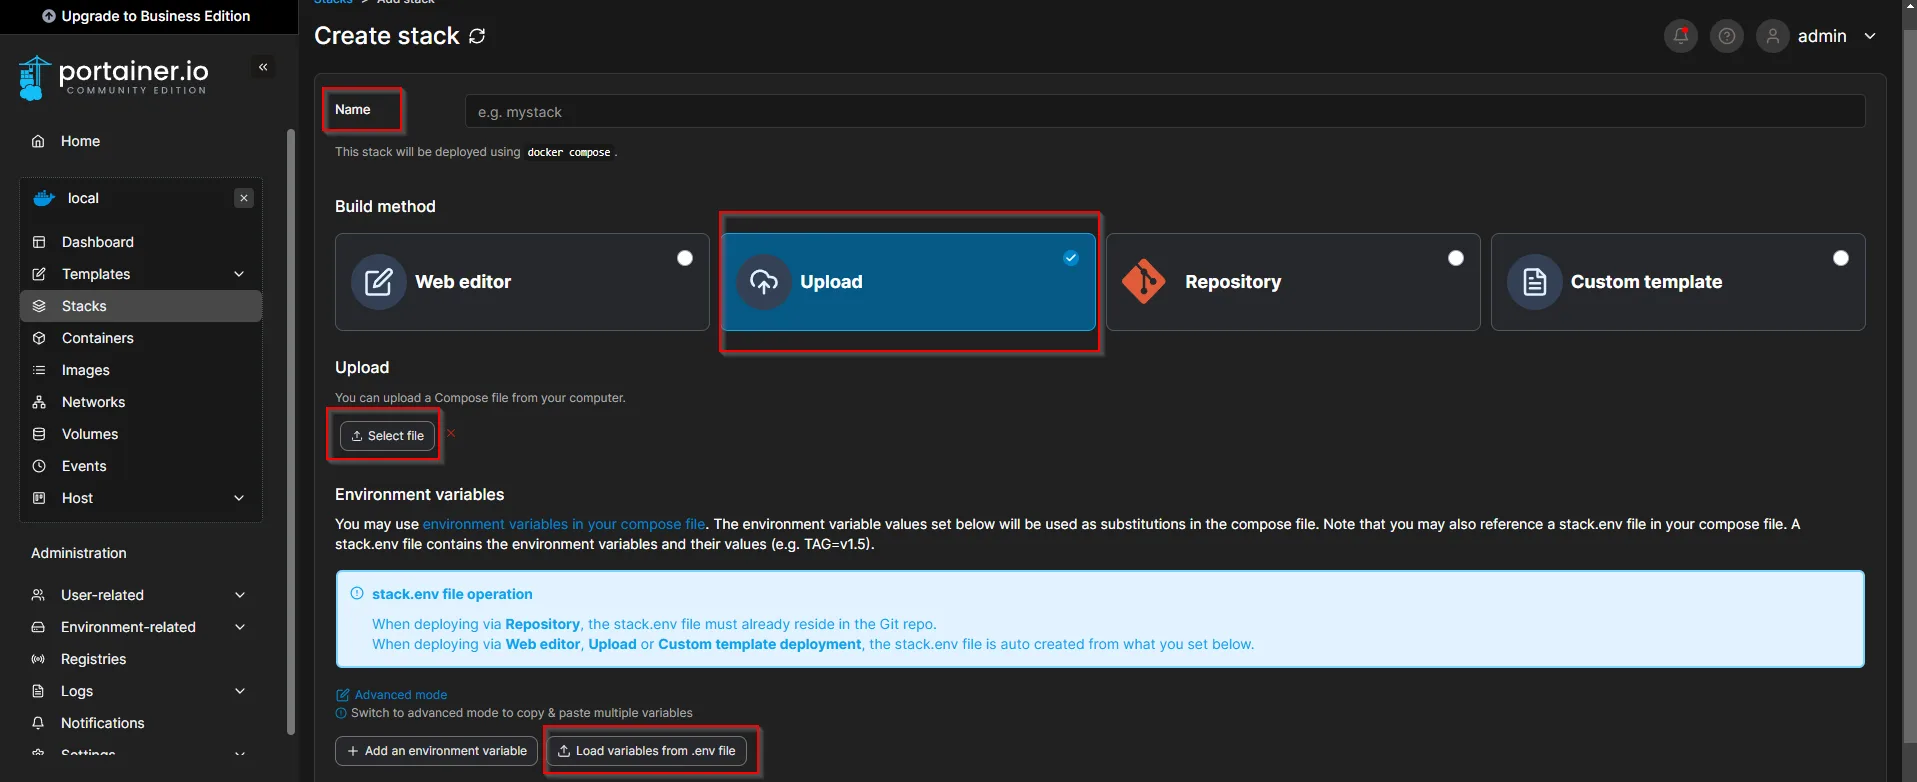Click the refresh icon next to Create stack

click(477, 36)
